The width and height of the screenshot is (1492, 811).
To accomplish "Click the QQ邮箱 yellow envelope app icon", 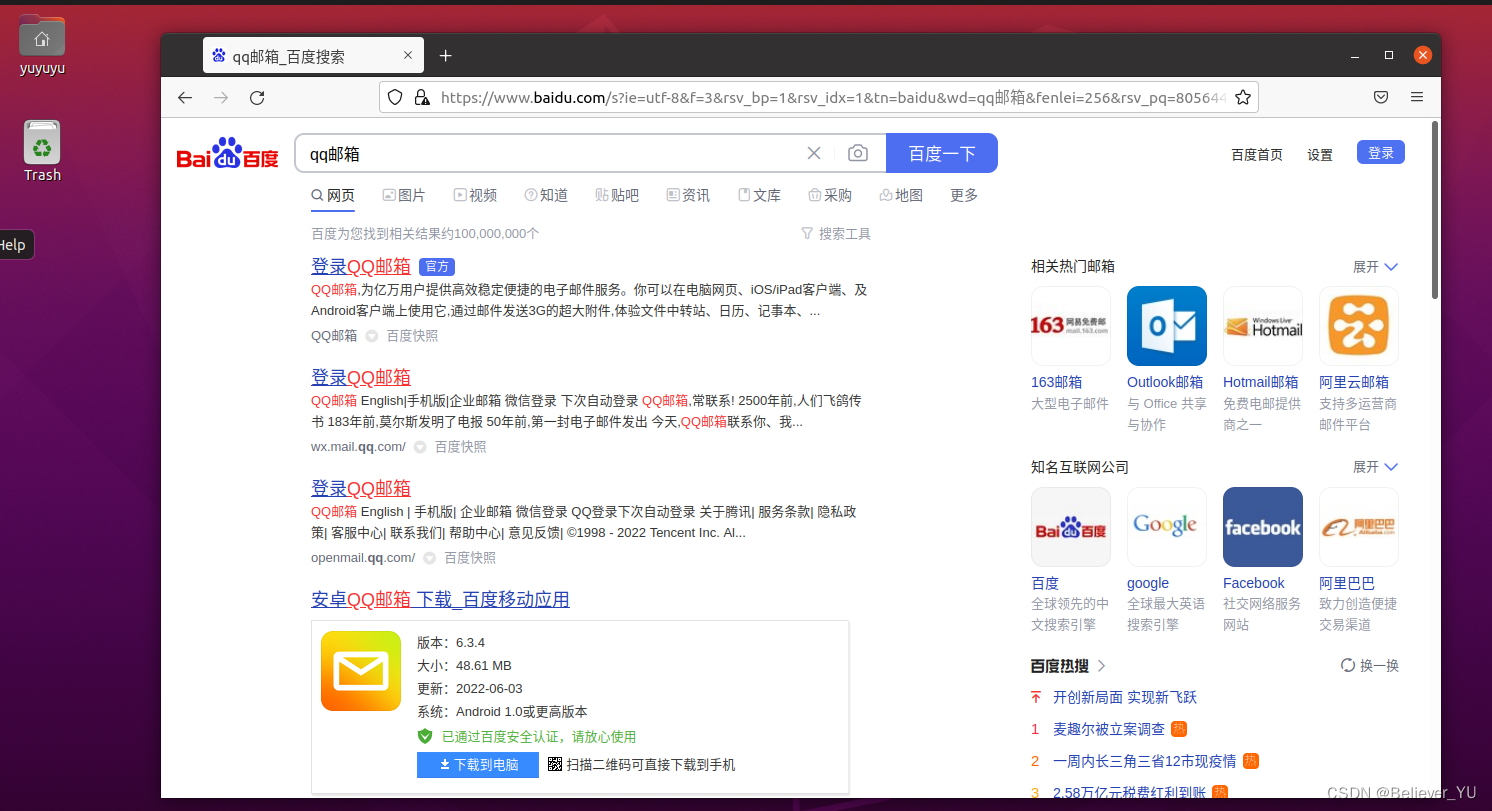I will coord(361,671).
